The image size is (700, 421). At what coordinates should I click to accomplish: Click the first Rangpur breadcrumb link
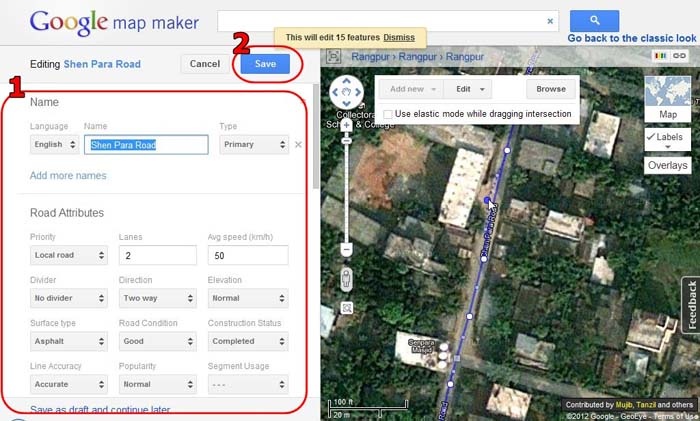370,57
